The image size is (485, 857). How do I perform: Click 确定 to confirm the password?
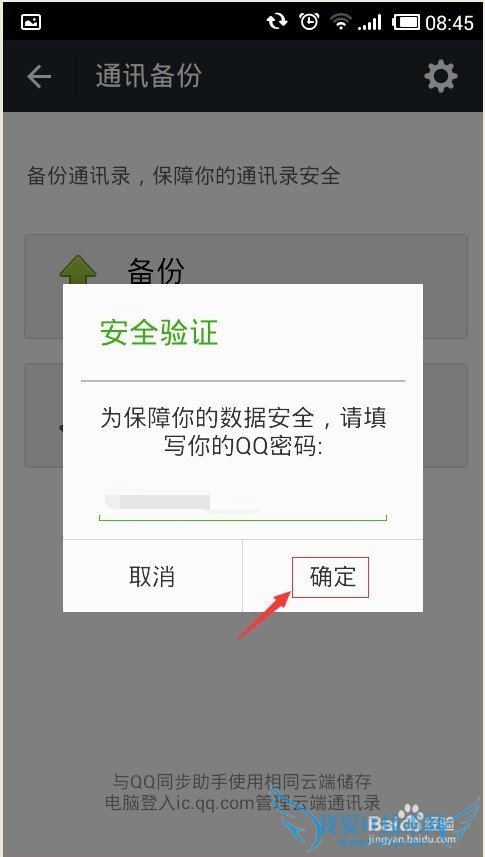pos(332,576)
